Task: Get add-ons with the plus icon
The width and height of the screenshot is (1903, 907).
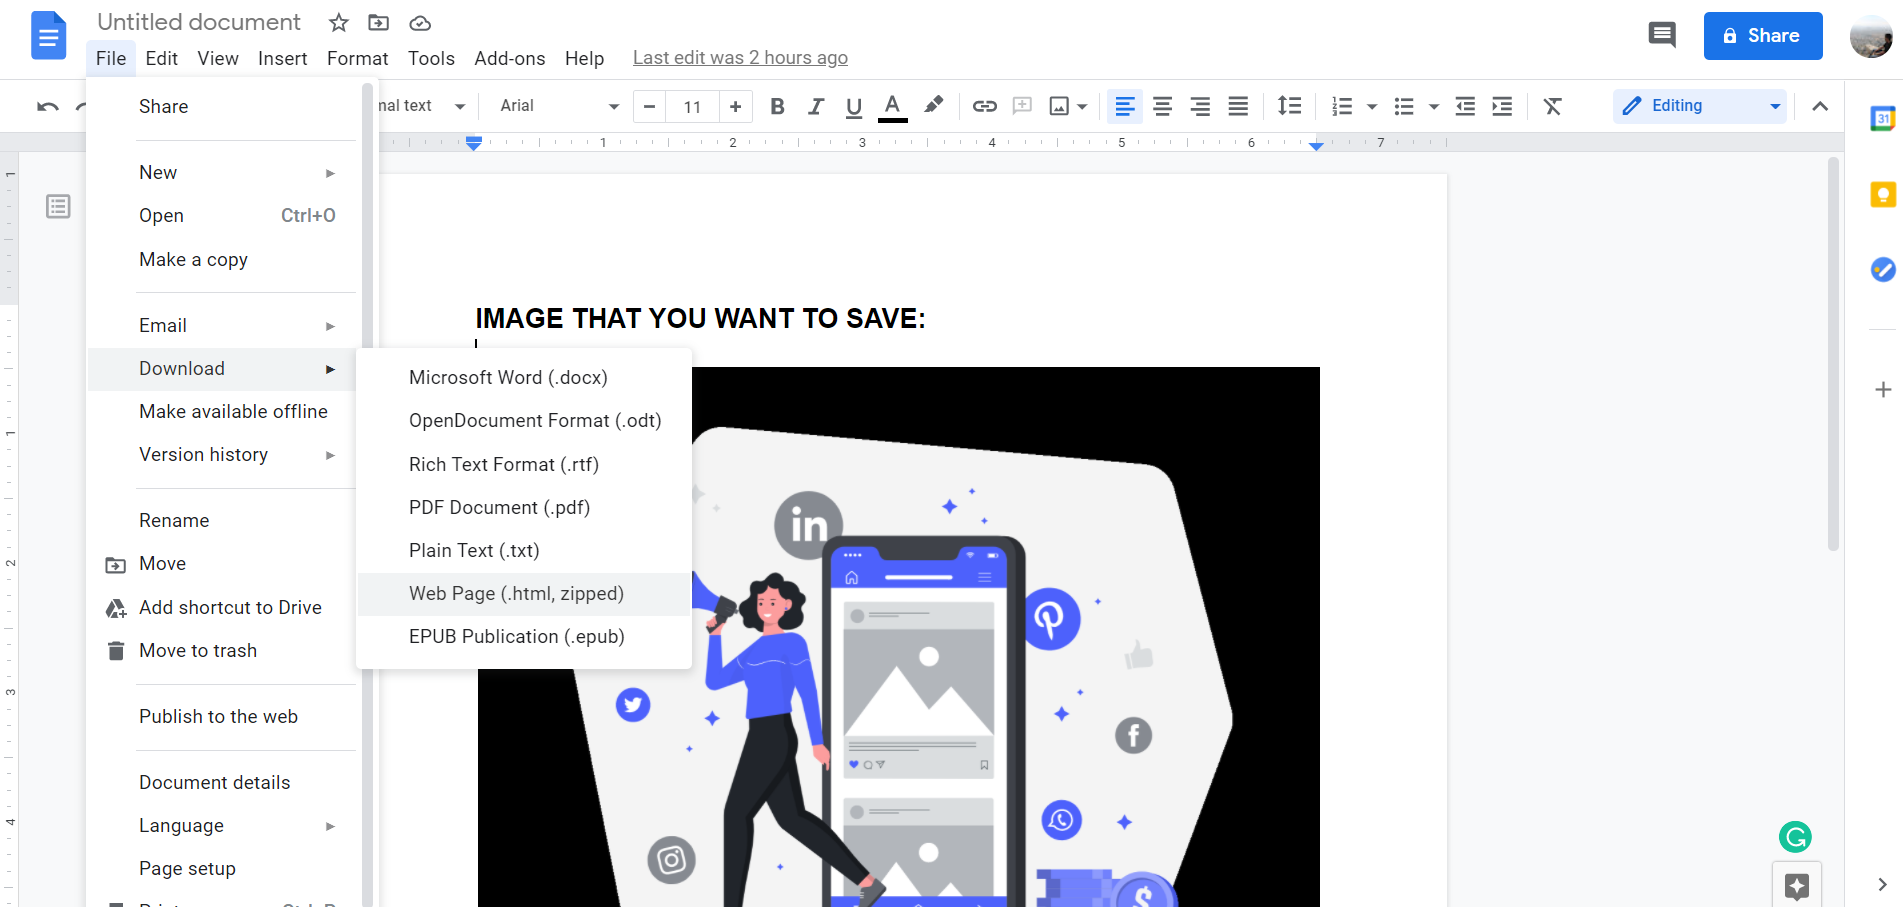Action: (x=1883, y=389)
